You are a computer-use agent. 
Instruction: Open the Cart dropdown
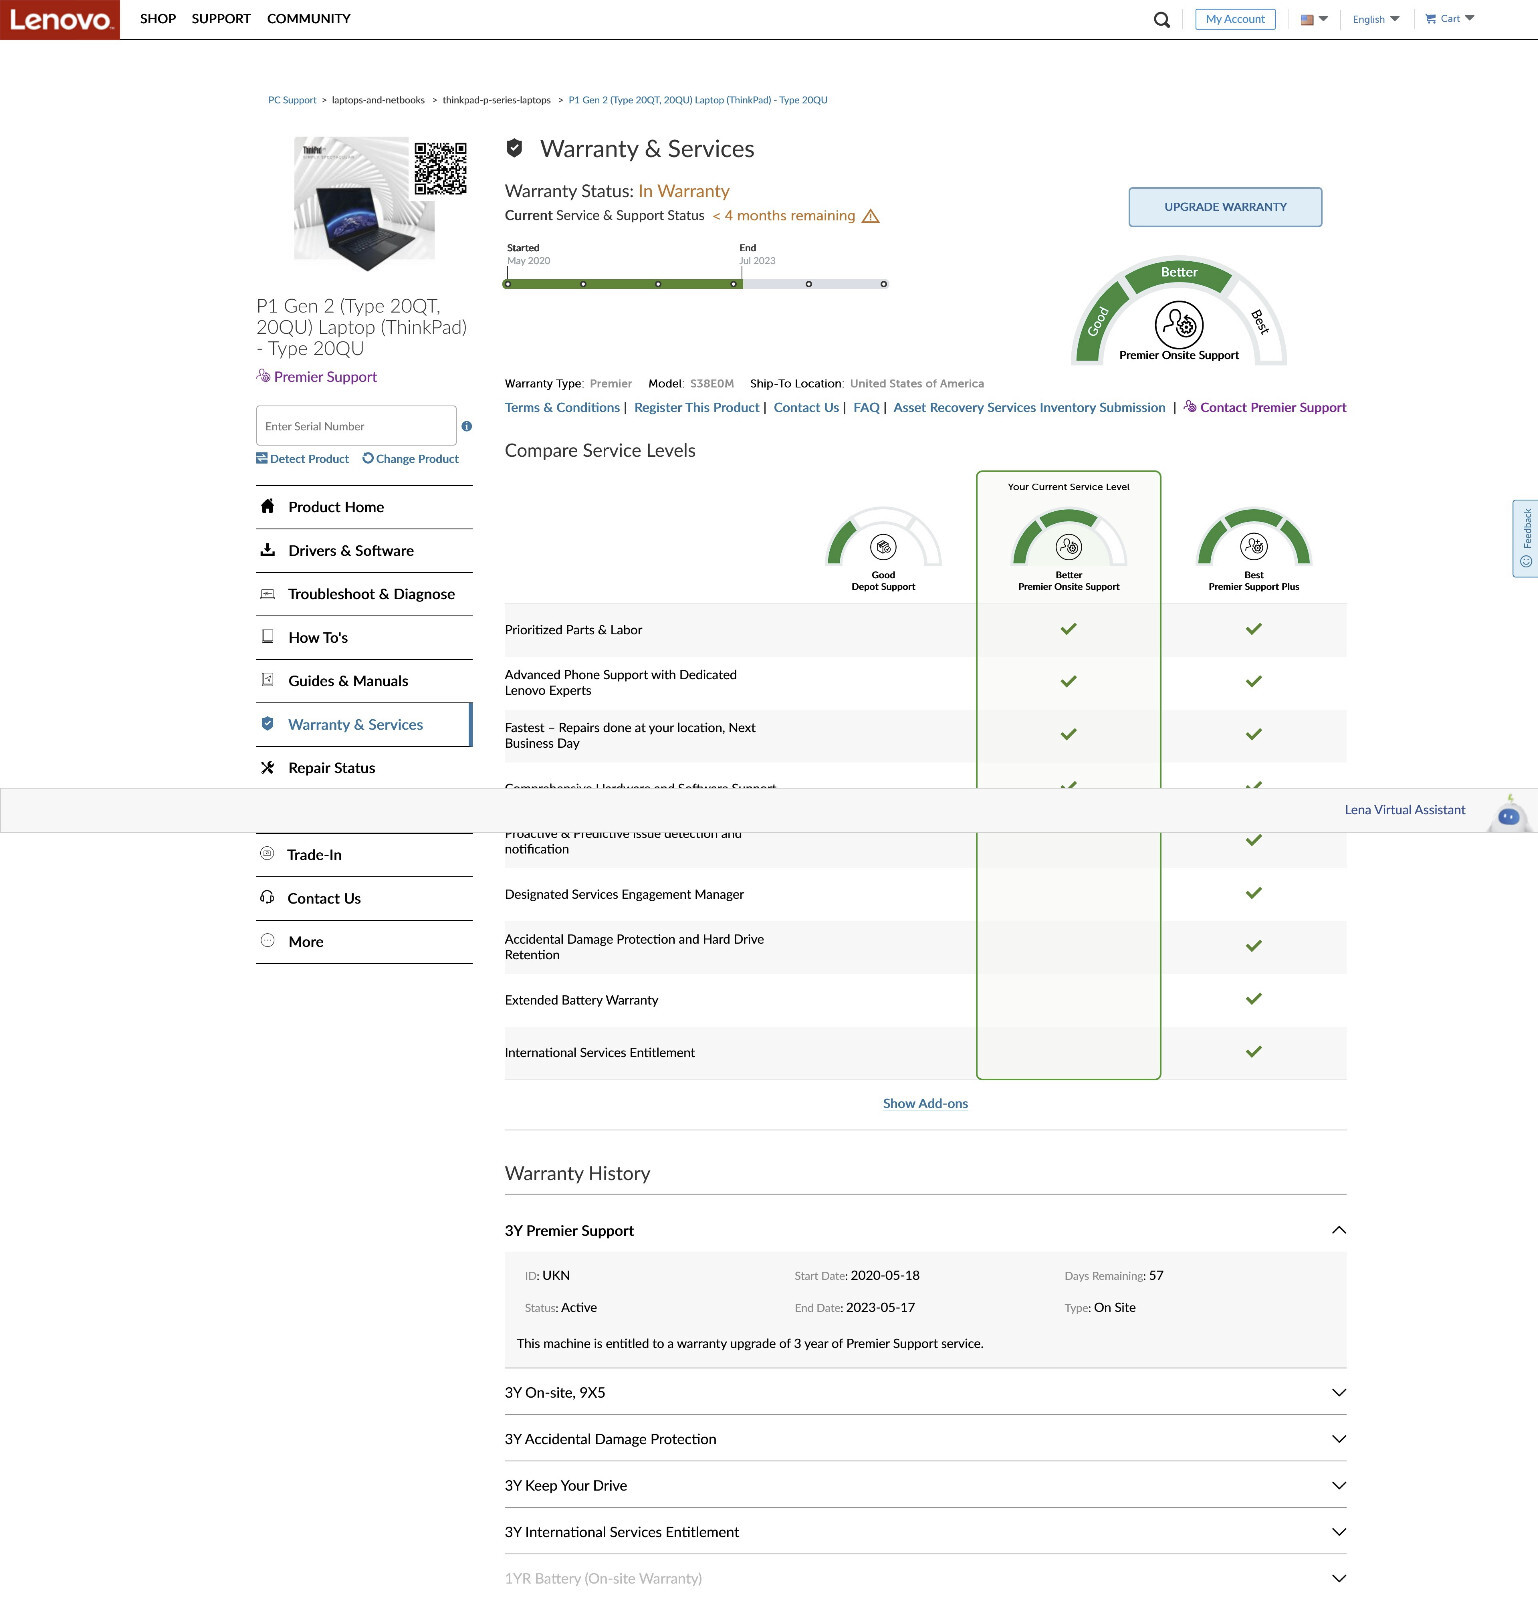click(x=1450, y=19)
